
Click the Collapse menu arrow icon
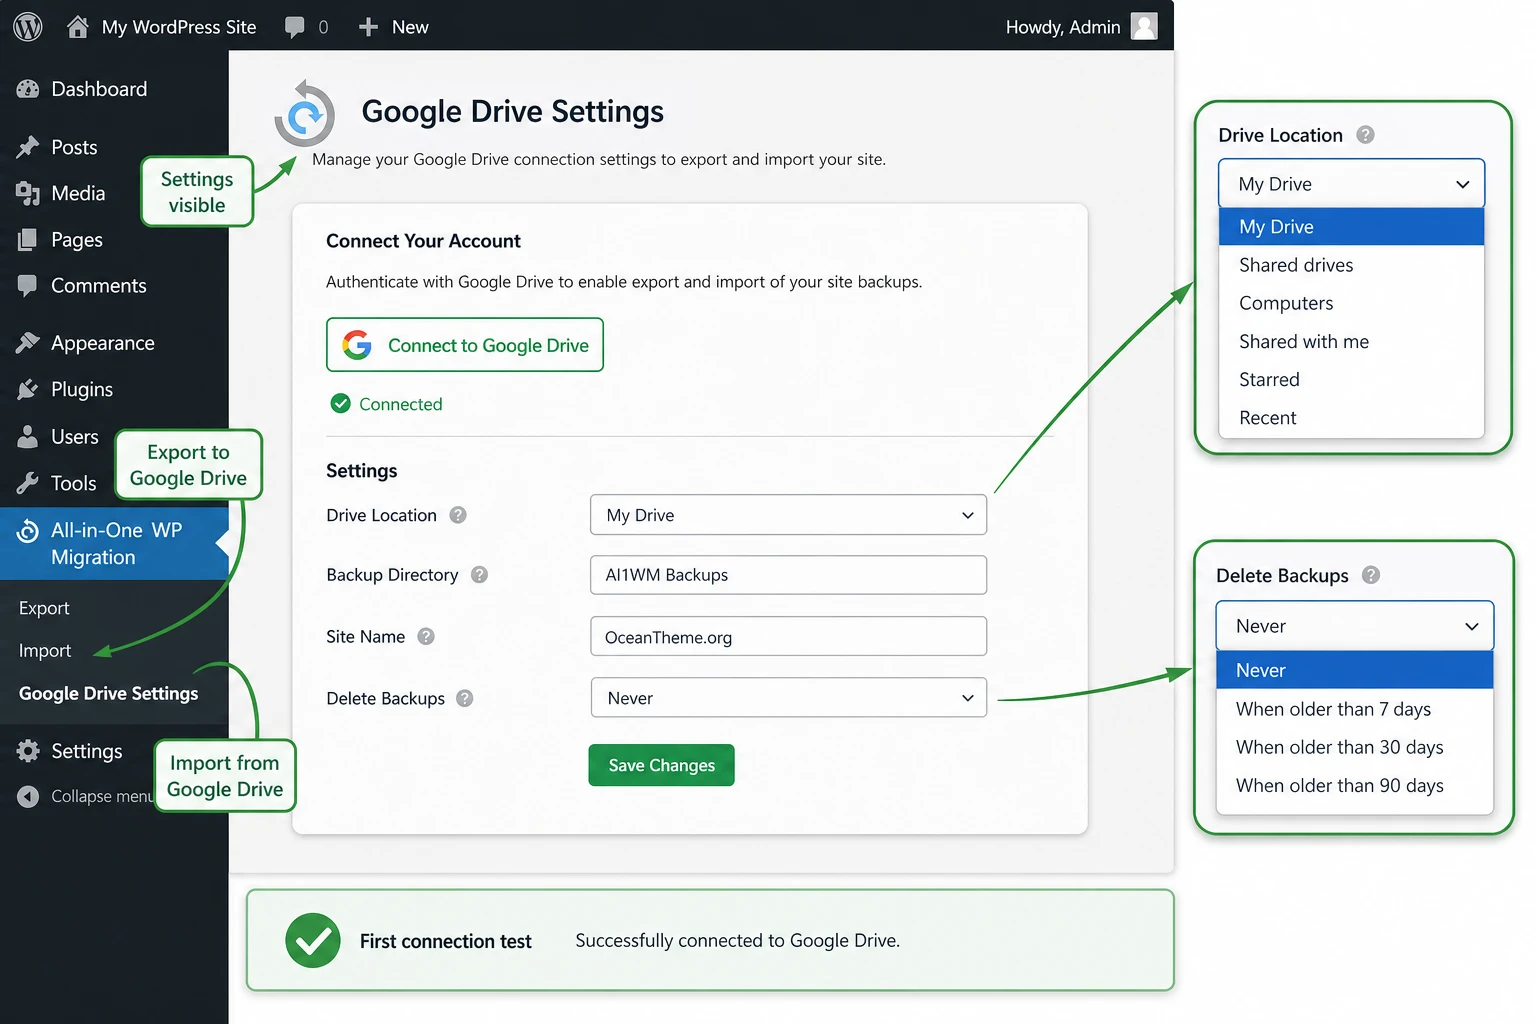pyautogui.click(x=29, y=796)
